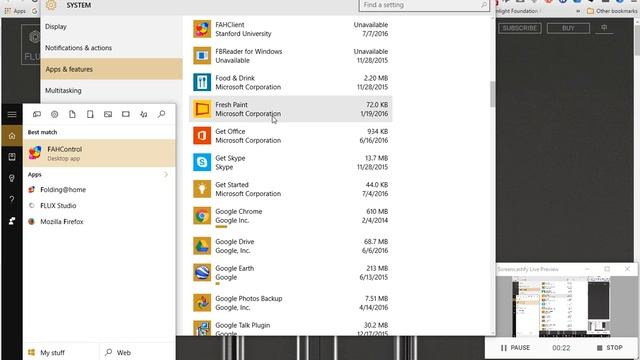Select Apps & features section
This screenshot has width=640, height=360.
click(111, 69)
